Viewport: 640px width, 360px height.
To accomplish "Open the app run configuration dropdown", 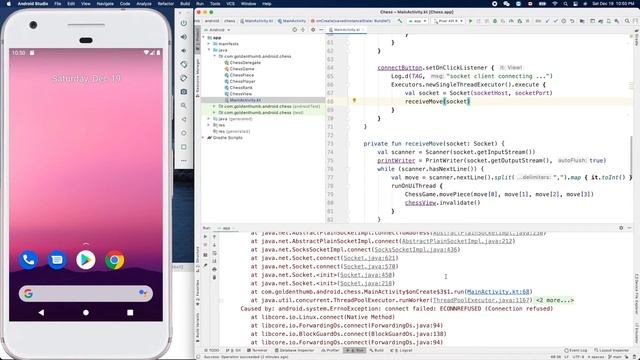I will coord(418,21).
